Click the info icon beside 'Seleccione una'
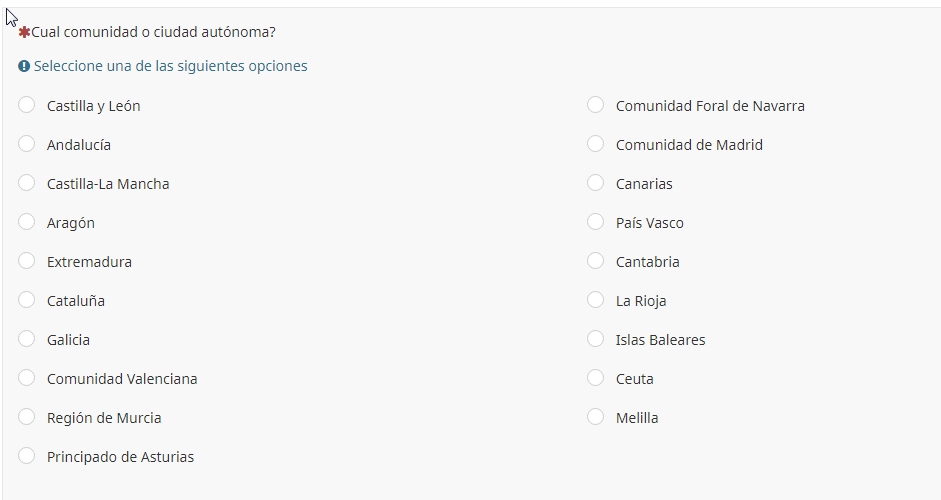941x500 pixels. click(x=24, y=66)
